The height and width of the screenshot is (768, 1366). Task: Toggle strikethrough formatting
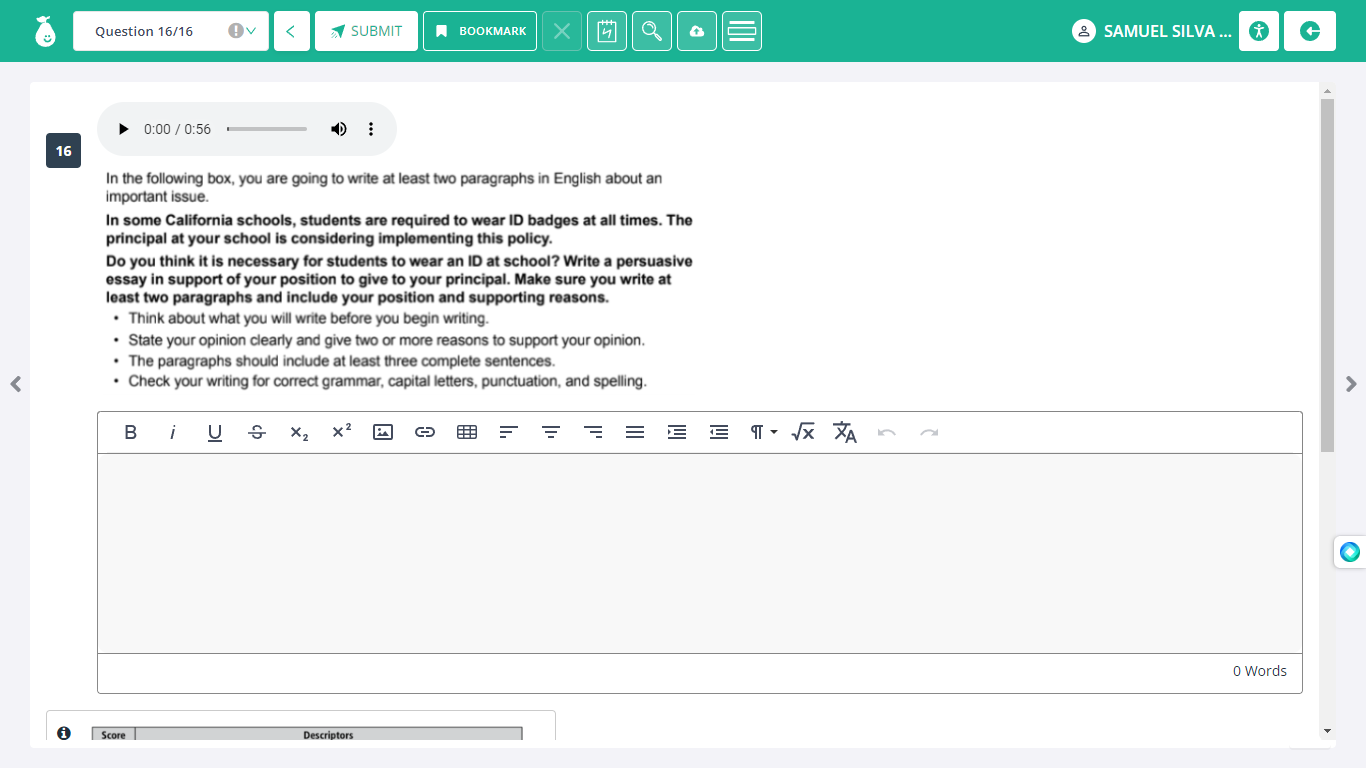coord(257,432)
